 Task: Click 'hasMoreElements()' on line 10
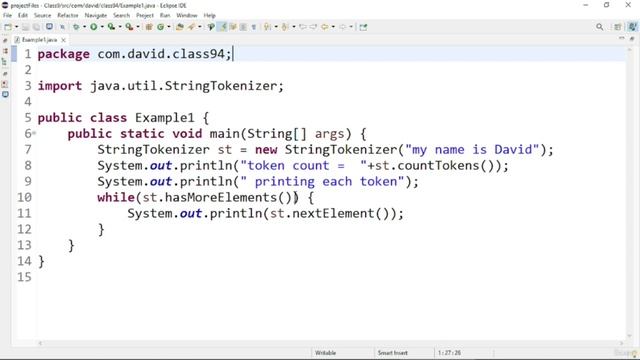[x=228, y=198]
